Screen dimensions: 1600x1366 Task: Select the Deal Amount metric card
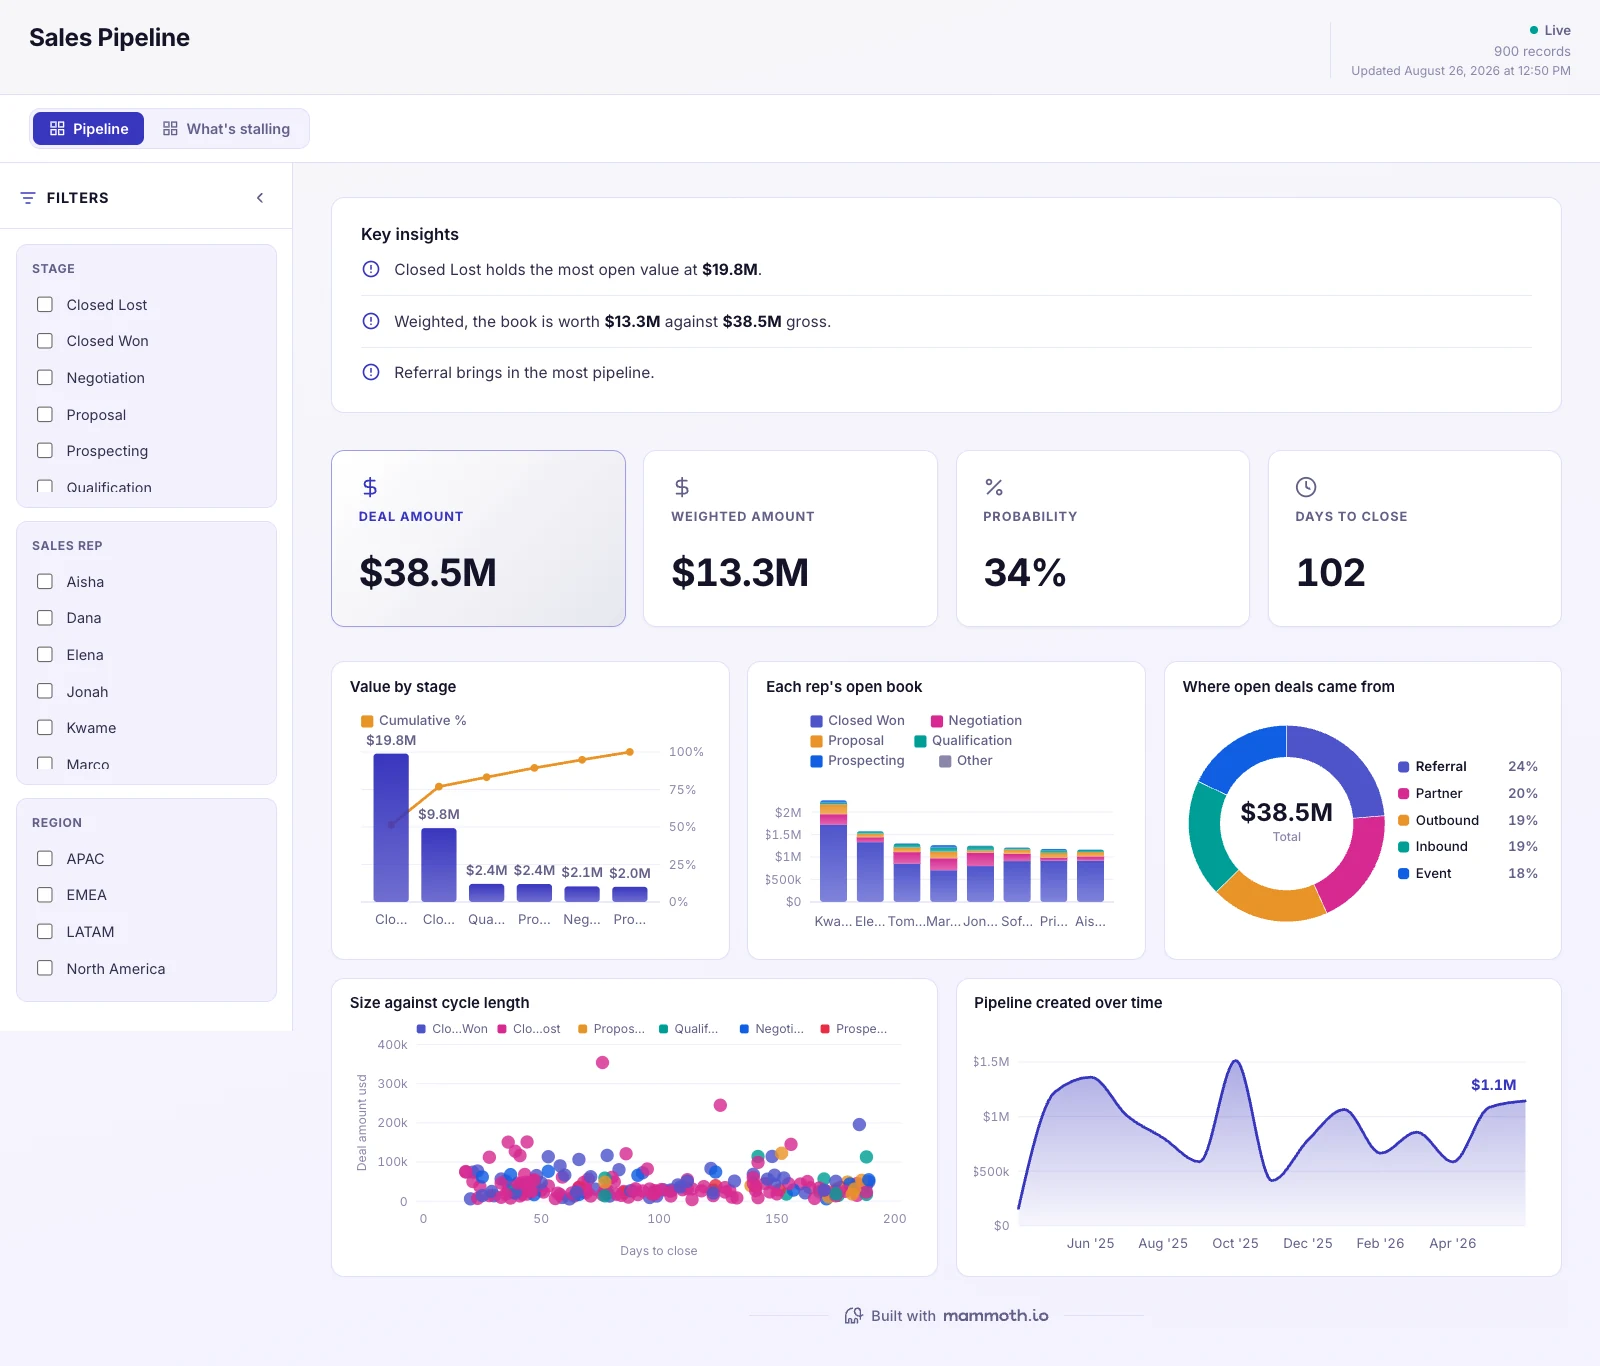click(x=479, y=539)
